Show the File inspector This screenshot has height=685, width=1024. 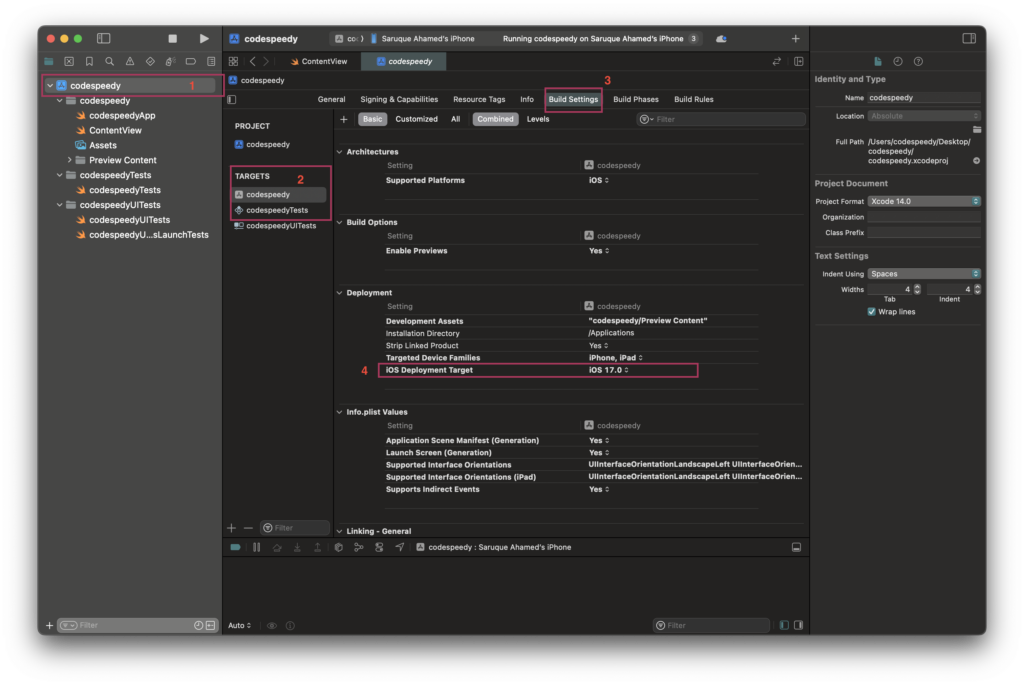[x=878, y=61]
